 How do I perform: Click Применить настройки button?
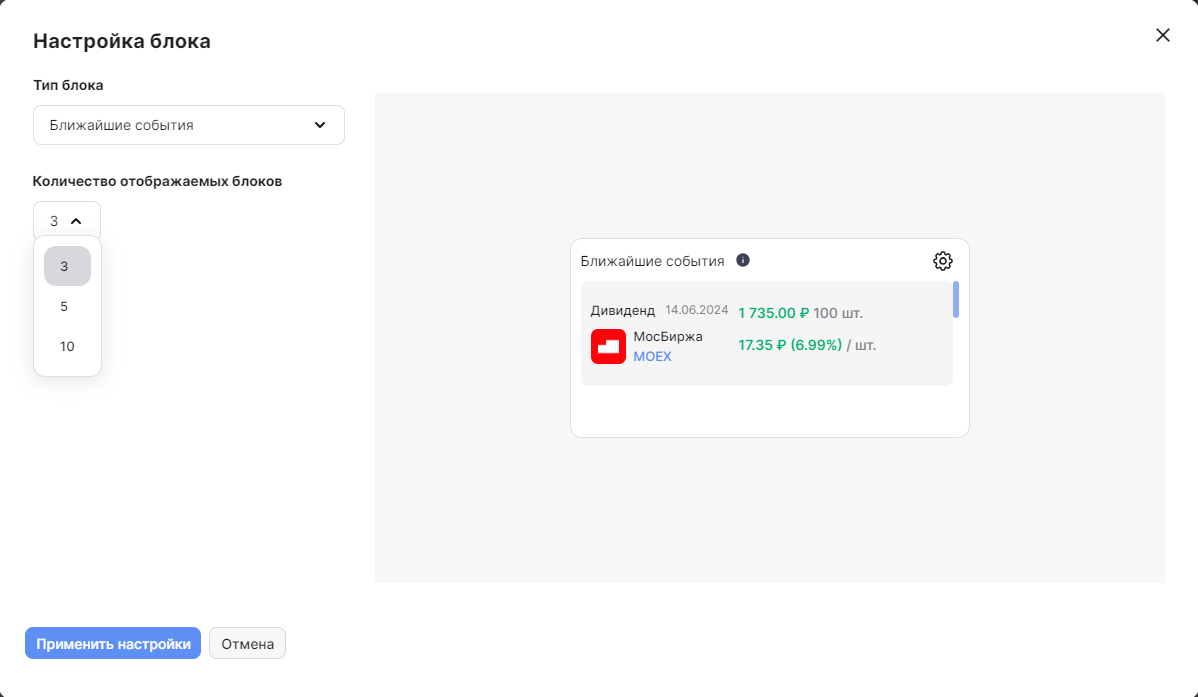[113, 644]
